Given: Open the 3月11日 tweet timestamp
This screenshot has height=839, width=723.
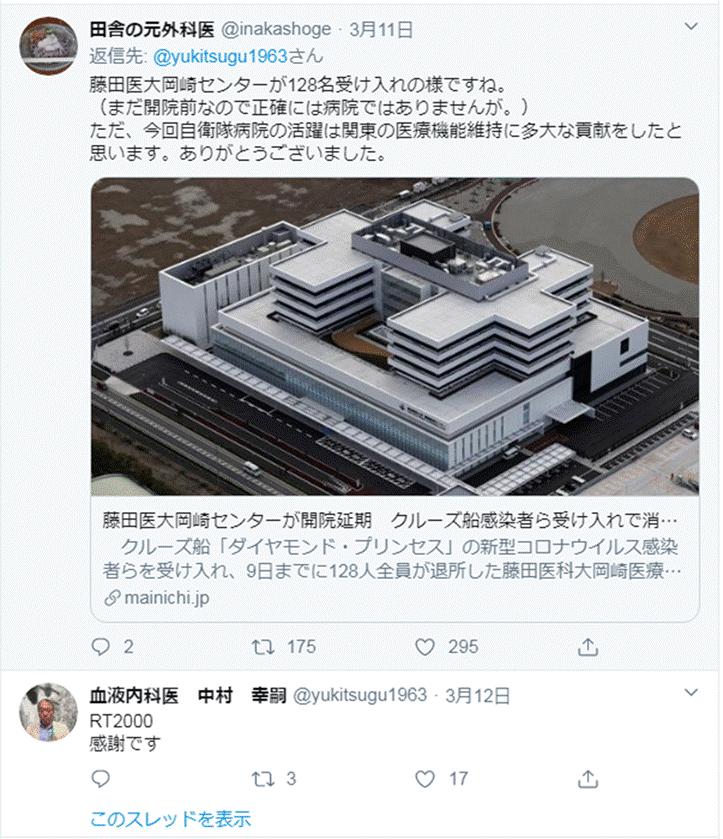Looking at the screenshot, I should pyautogui.click(x=381, y=29).
